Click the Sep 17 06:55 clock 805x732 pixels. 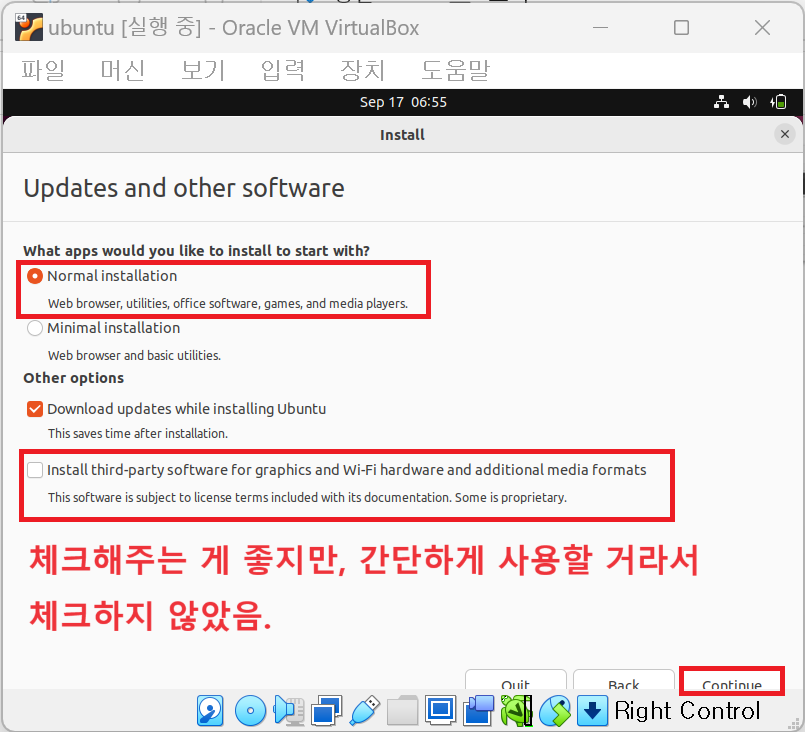(403, 102)
